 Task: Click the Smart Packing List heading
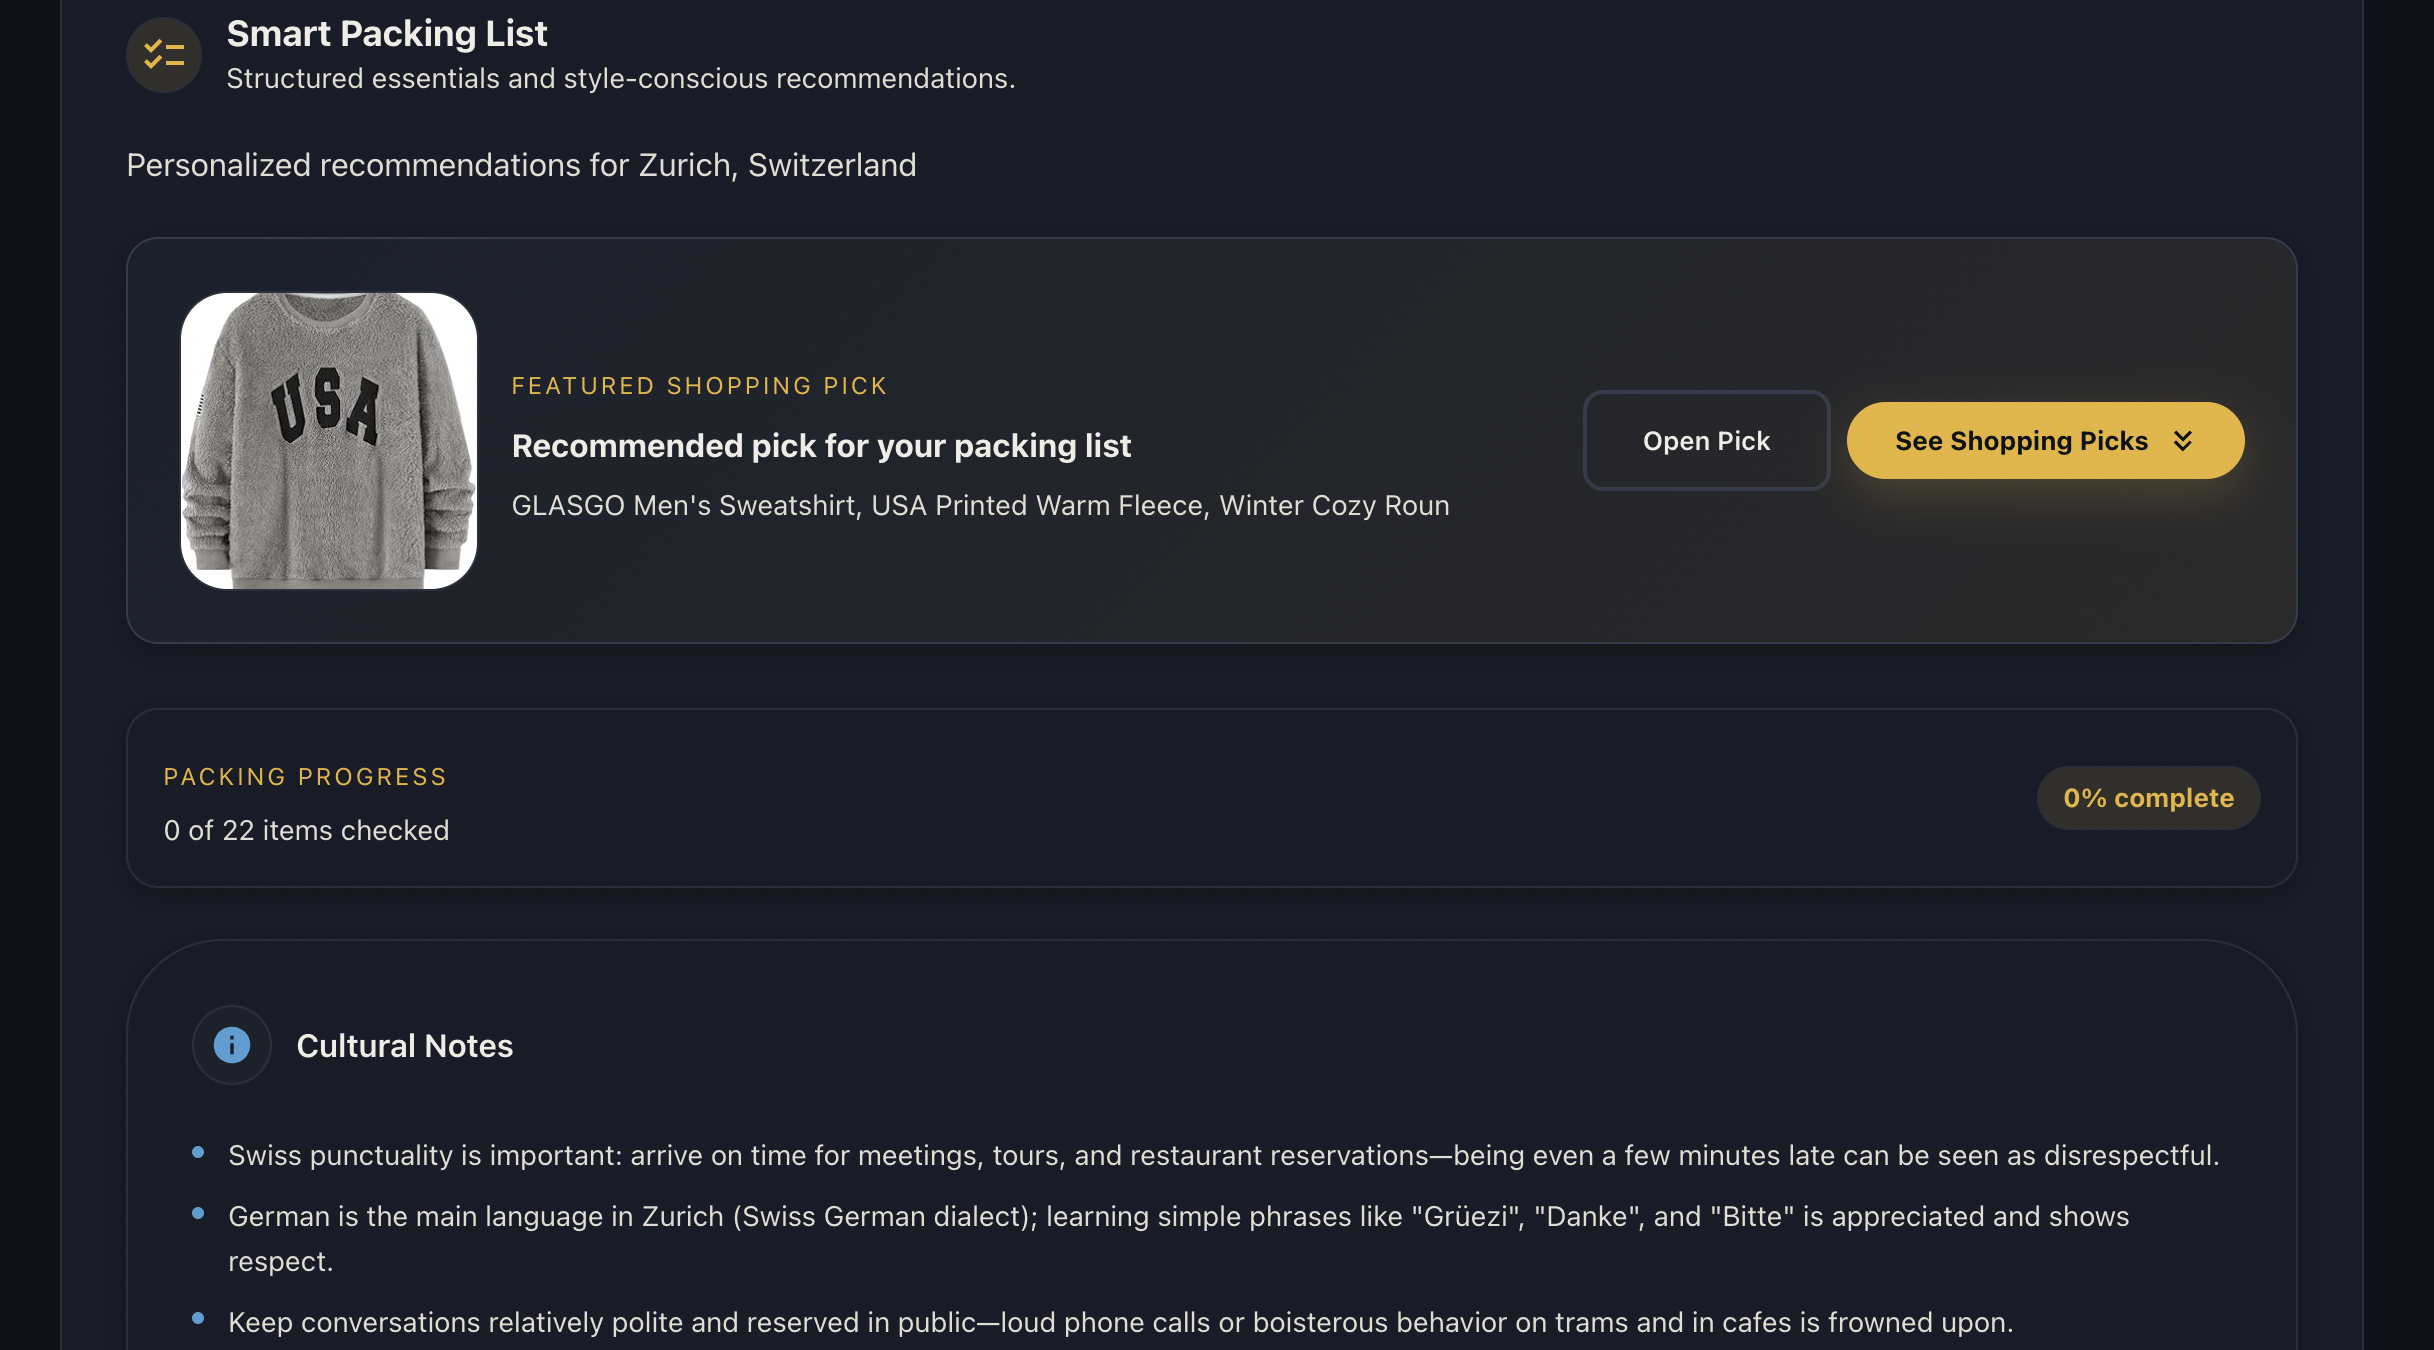coord(387,34)
